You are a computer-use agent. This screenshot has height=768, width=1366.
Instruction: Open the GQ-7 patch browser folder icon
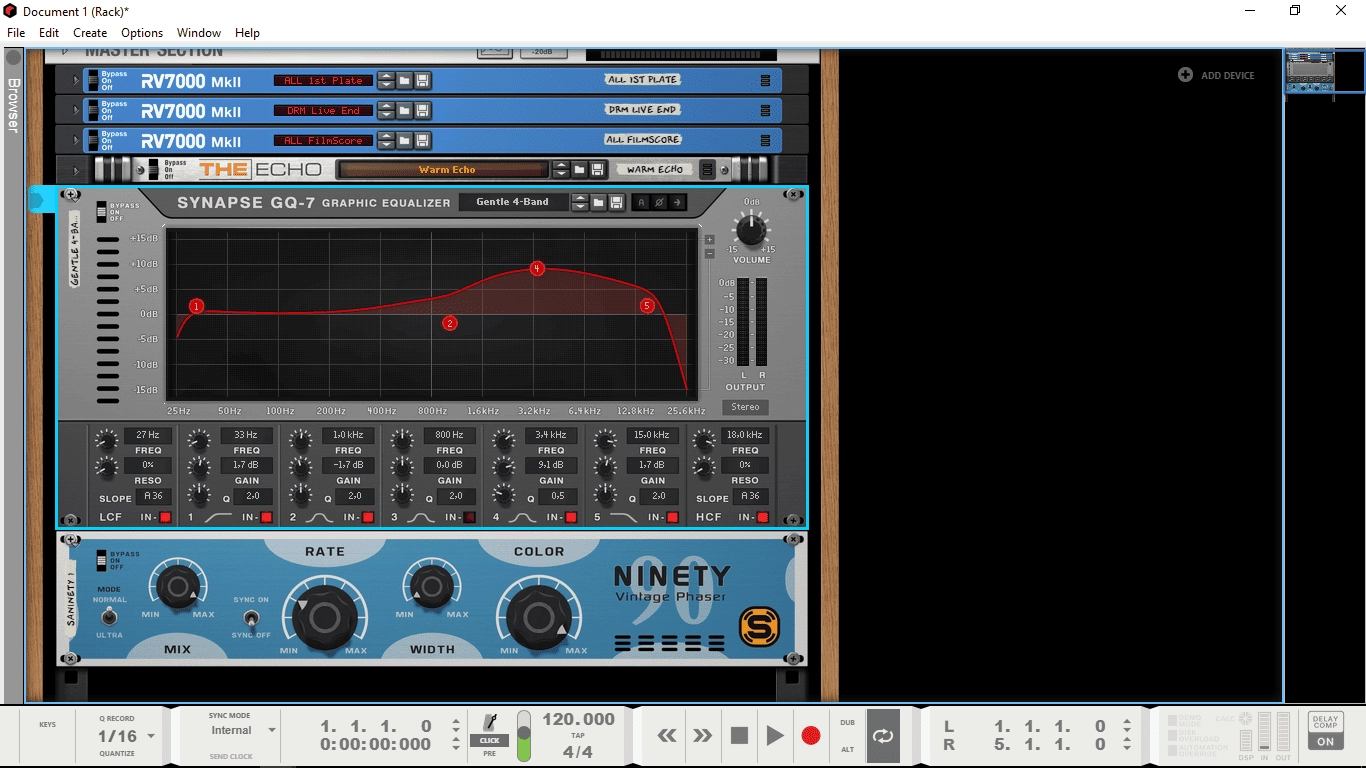[598, 202]
